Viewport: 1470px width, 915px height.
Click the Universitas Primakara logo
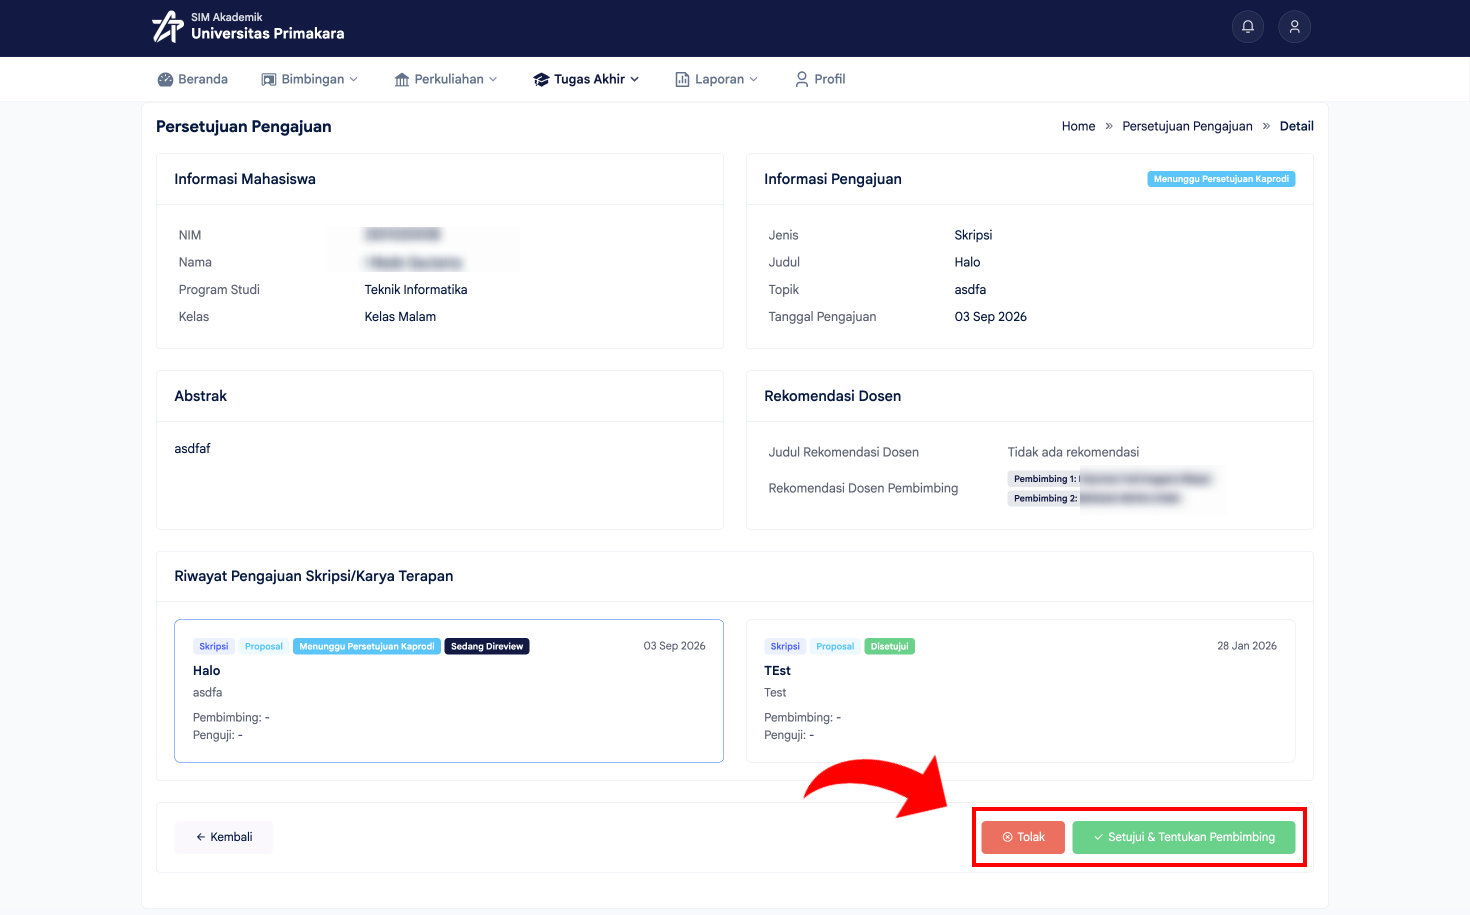point(248,27)
